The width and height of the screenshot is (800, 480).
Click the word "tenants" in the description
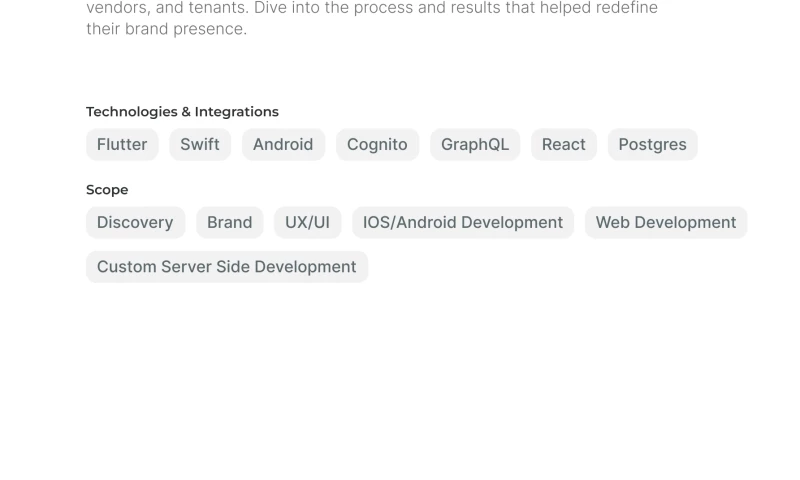click(x=217, y=8)
